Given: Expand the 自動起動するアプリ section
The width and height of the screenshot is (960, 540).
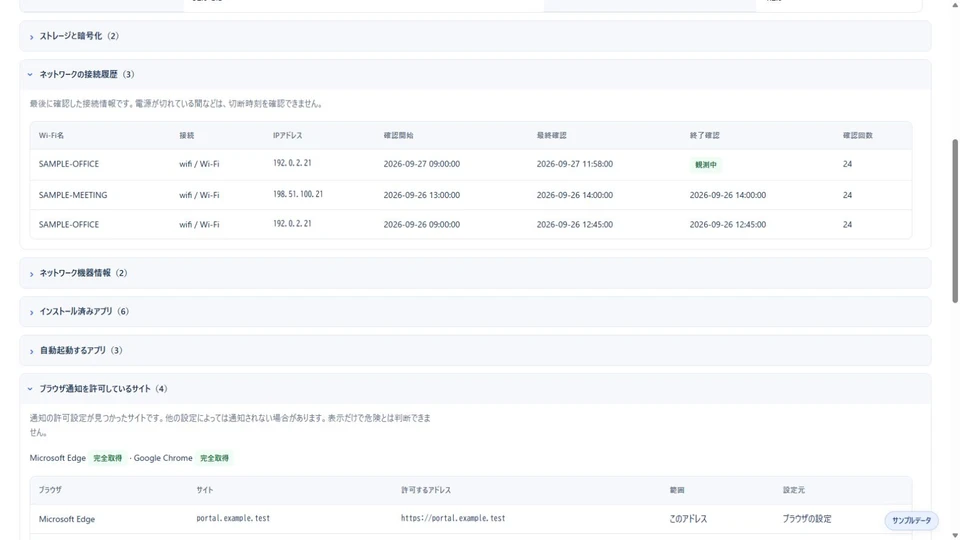Looking at the screenshot, I should pyautogui.click(x=475, y=351).
